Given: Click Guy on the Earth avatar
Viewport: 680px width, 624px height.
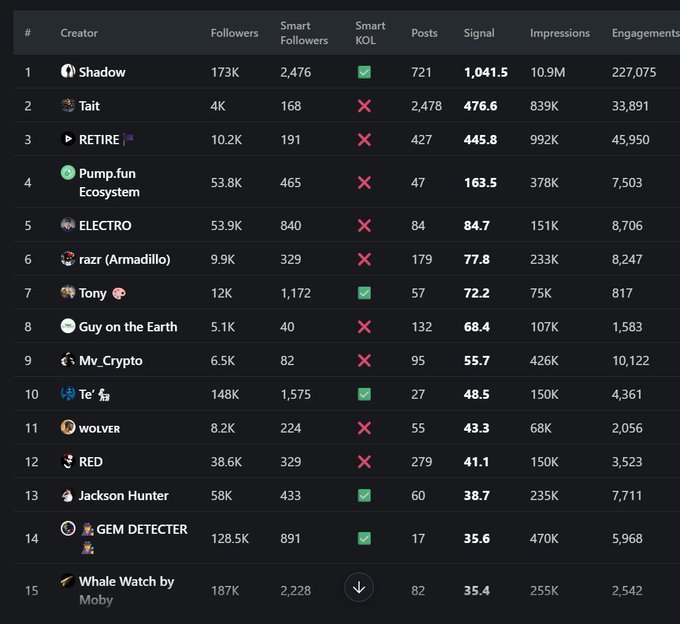Looking at the screenshot, I should 68,326.
